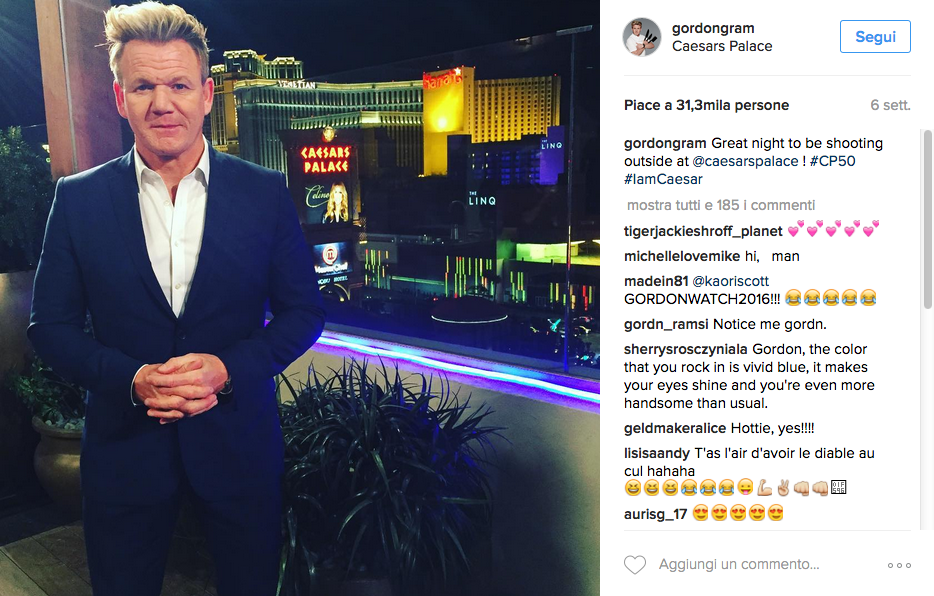Open the @caesarspalace mention link

[x=745, y=161]
